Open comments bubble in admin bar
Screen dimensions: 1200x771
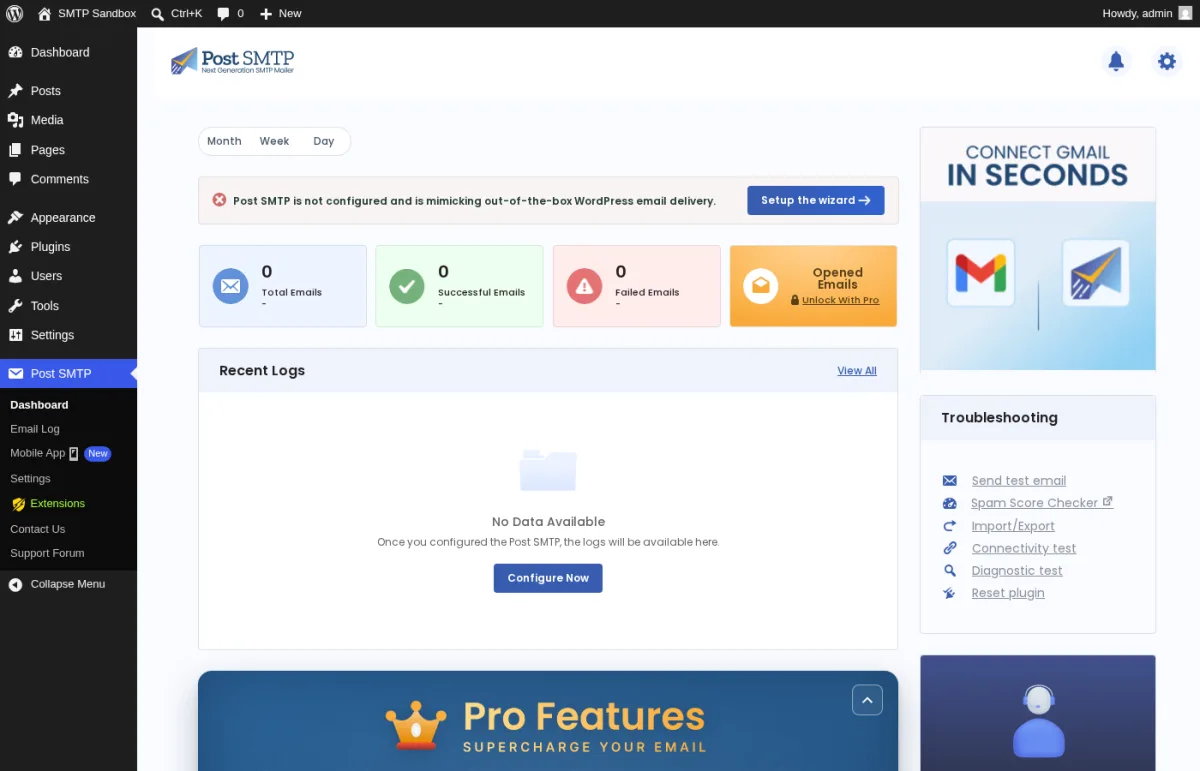(230, 13)
